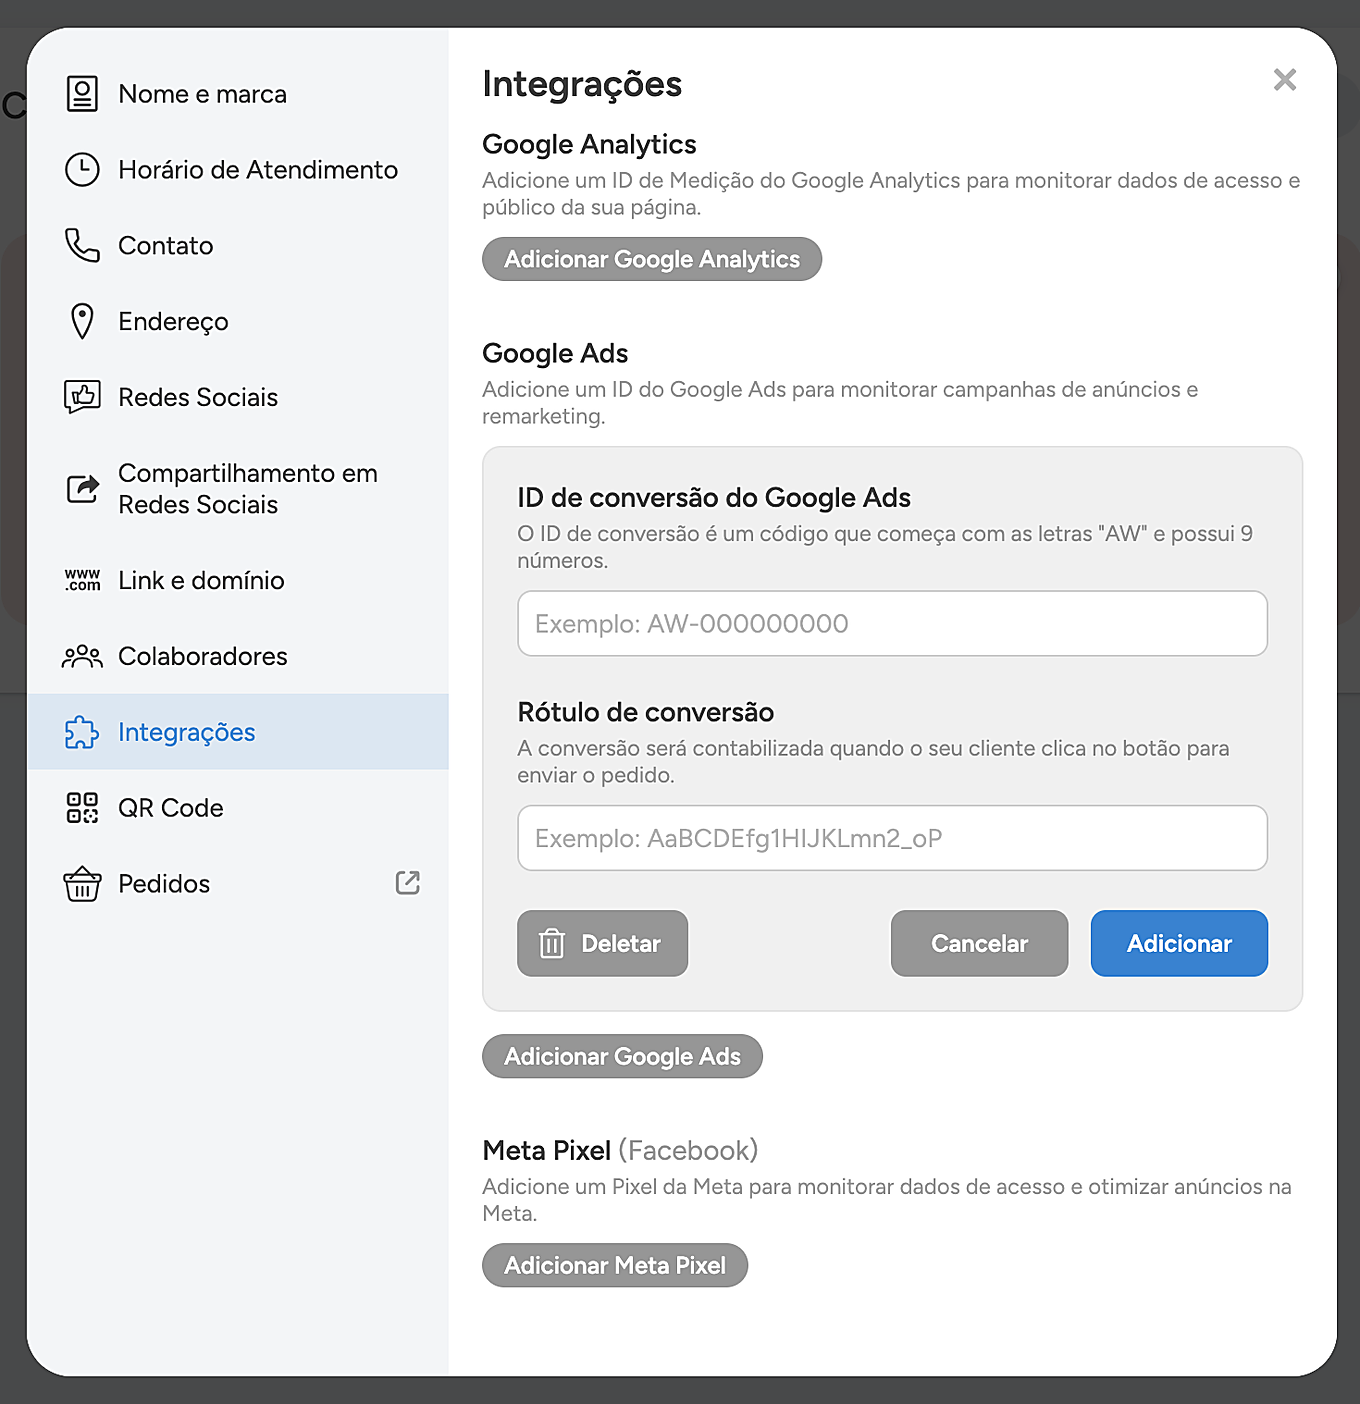Click the external link icon next to Pedidos
Screen dimensions: 1360x1404
click(408, 882)
